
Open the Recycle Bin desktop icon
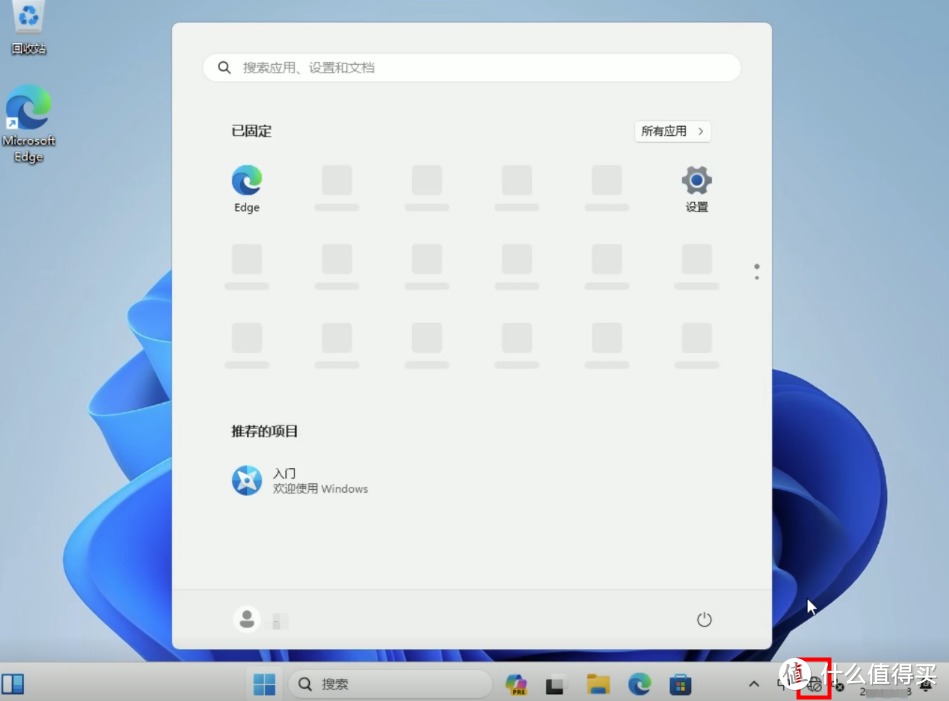pos(28,28)
